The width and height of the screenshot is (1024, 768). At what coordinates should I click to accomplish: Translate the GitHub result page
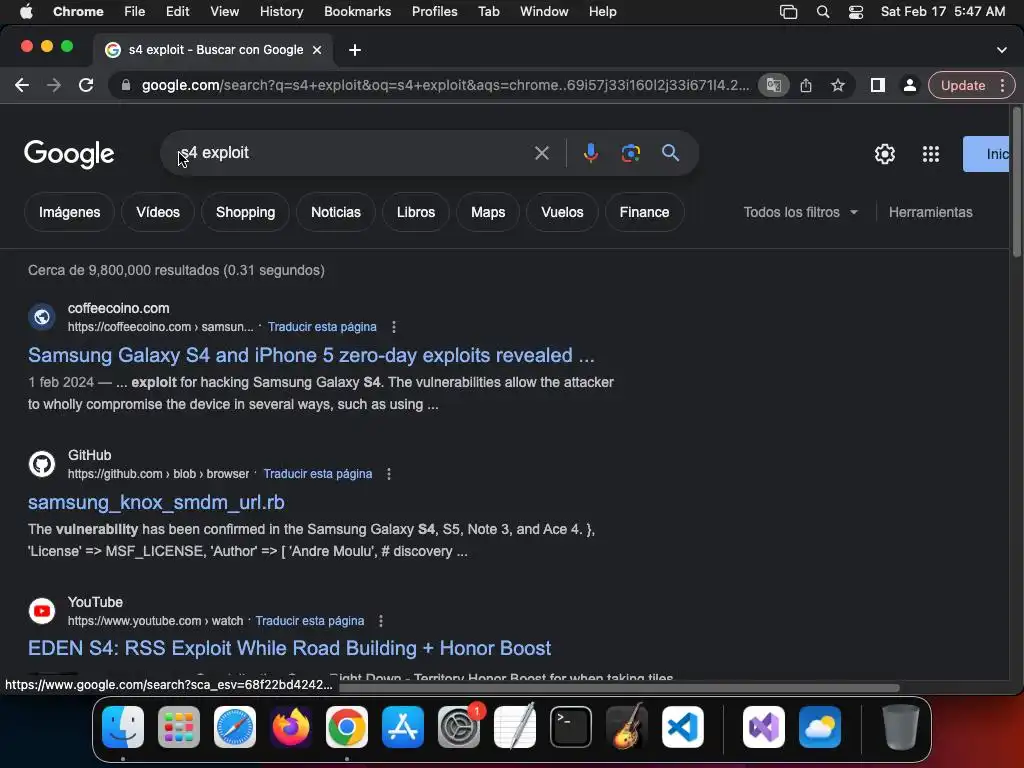pos(317,473)
